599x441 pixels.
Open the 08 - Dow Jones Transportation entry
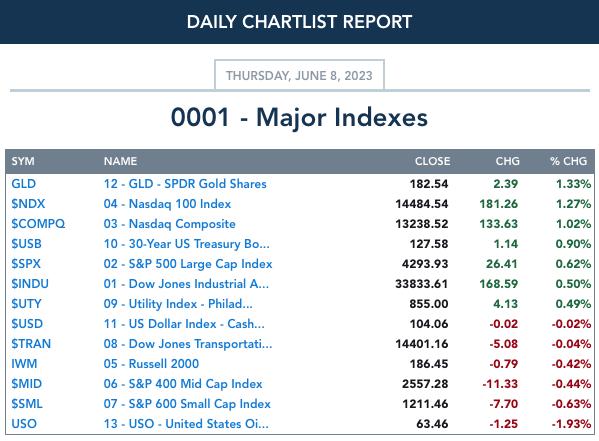tap(188, 344)
